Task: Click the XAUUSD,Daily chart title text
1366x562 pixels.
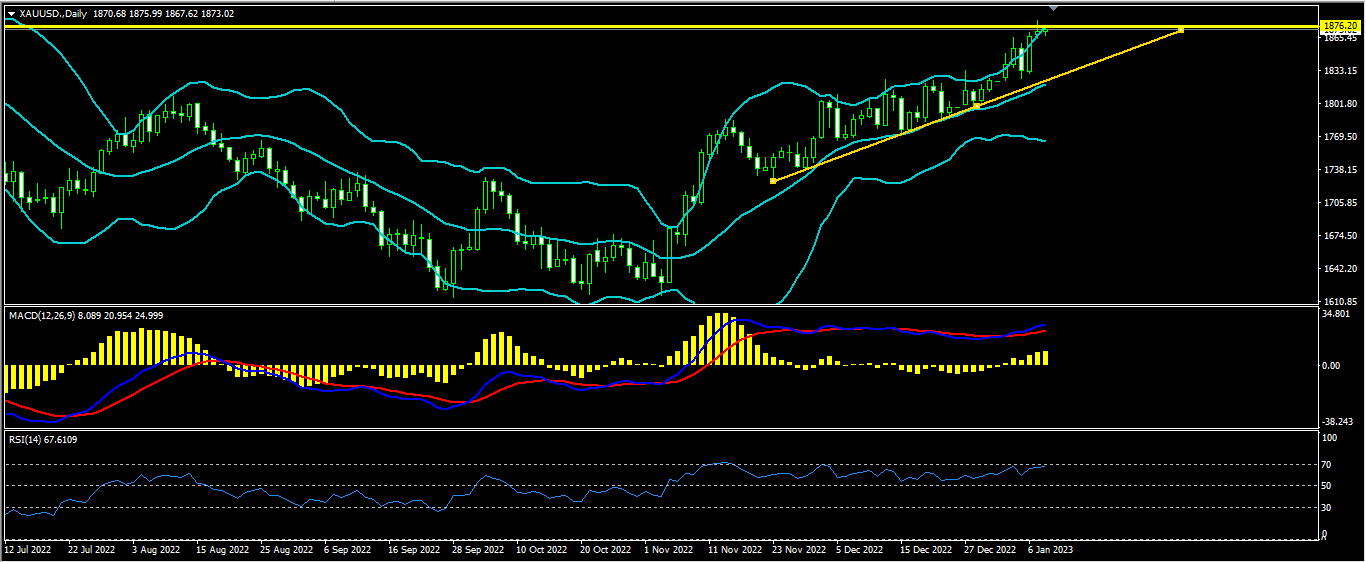Action: (51, 13)
